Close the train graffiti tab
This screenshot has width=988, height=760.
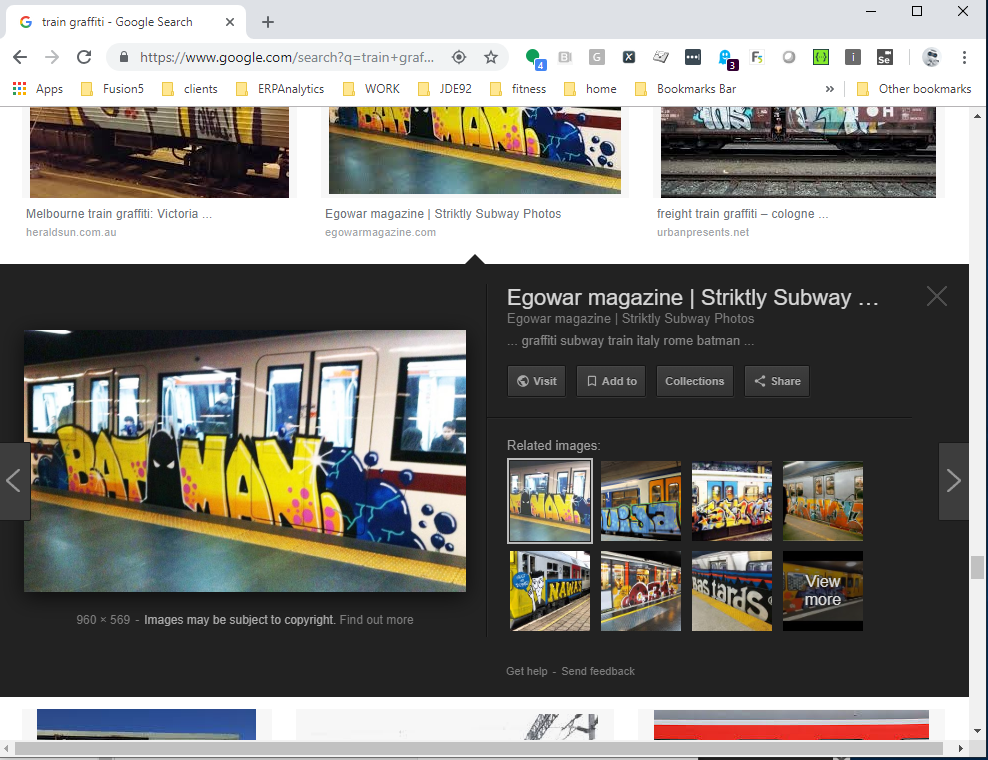pos(230,22)
